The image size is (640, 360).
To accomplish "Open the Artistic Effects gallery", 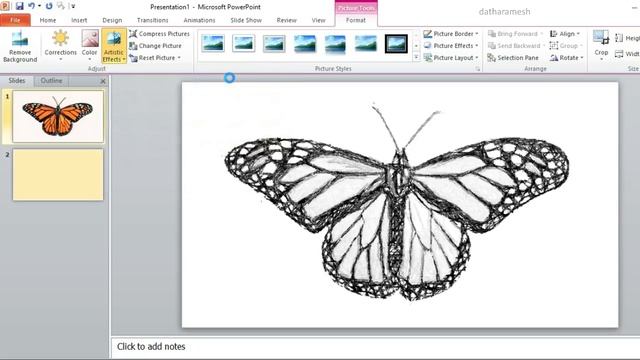I will [113, 46].
